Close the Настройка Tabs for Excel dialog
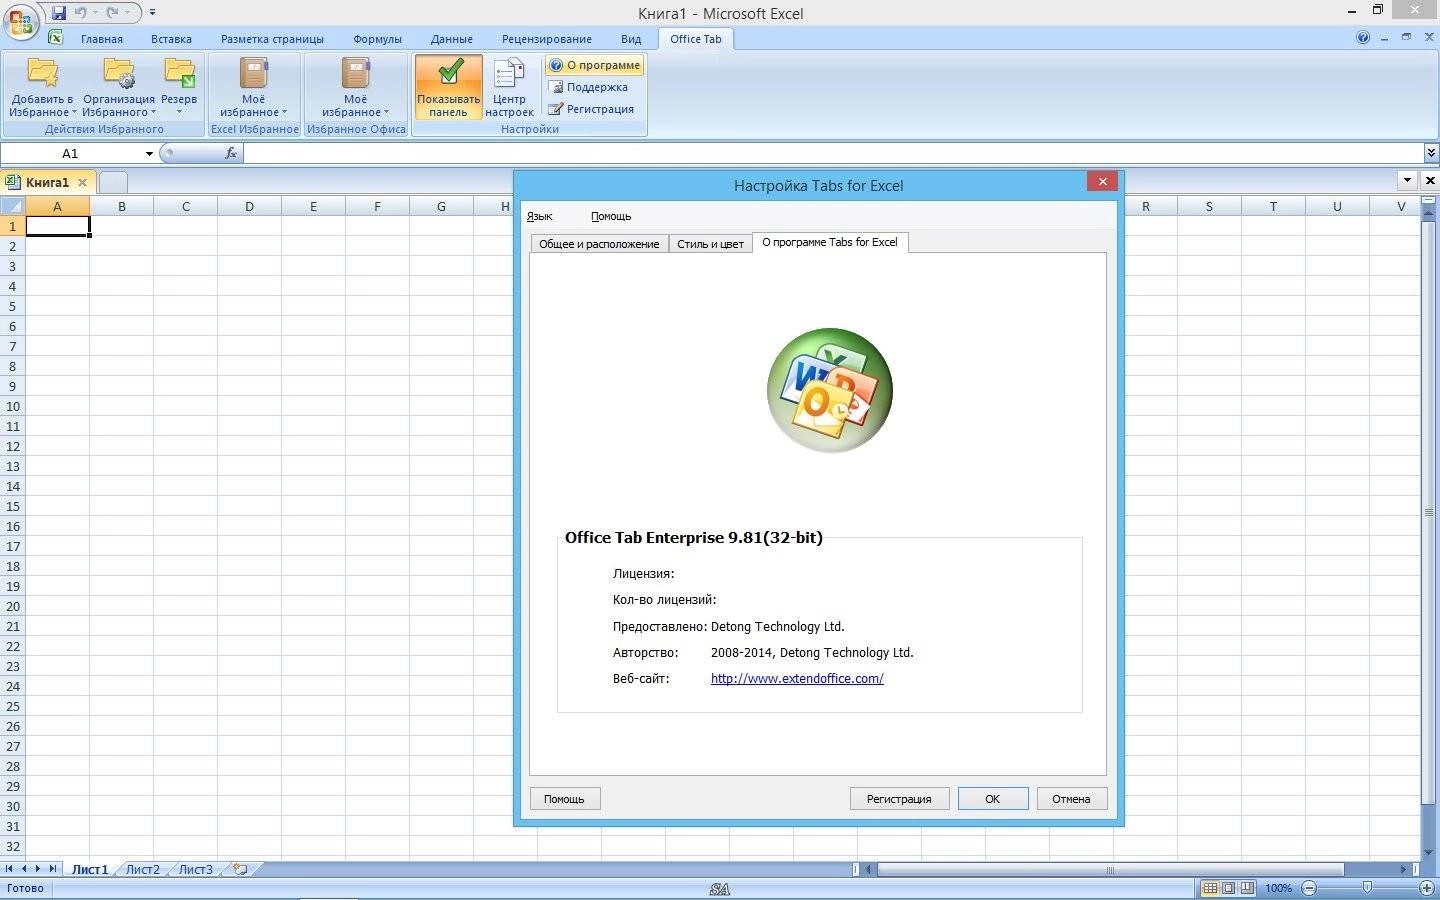 (1102, 181)
